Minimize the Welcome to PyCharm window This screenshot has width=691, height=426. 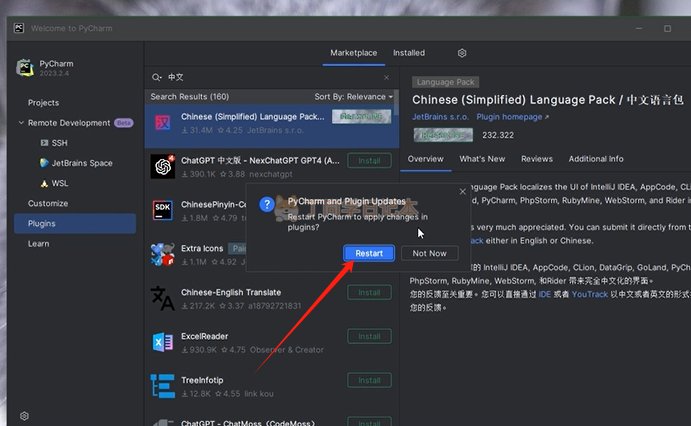639,29
